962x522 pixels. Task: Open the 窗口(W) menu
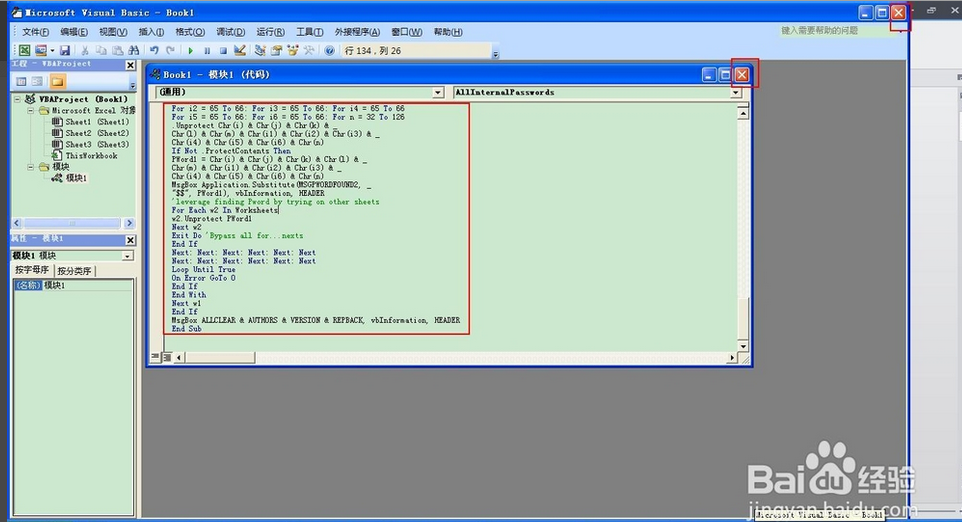407,32
